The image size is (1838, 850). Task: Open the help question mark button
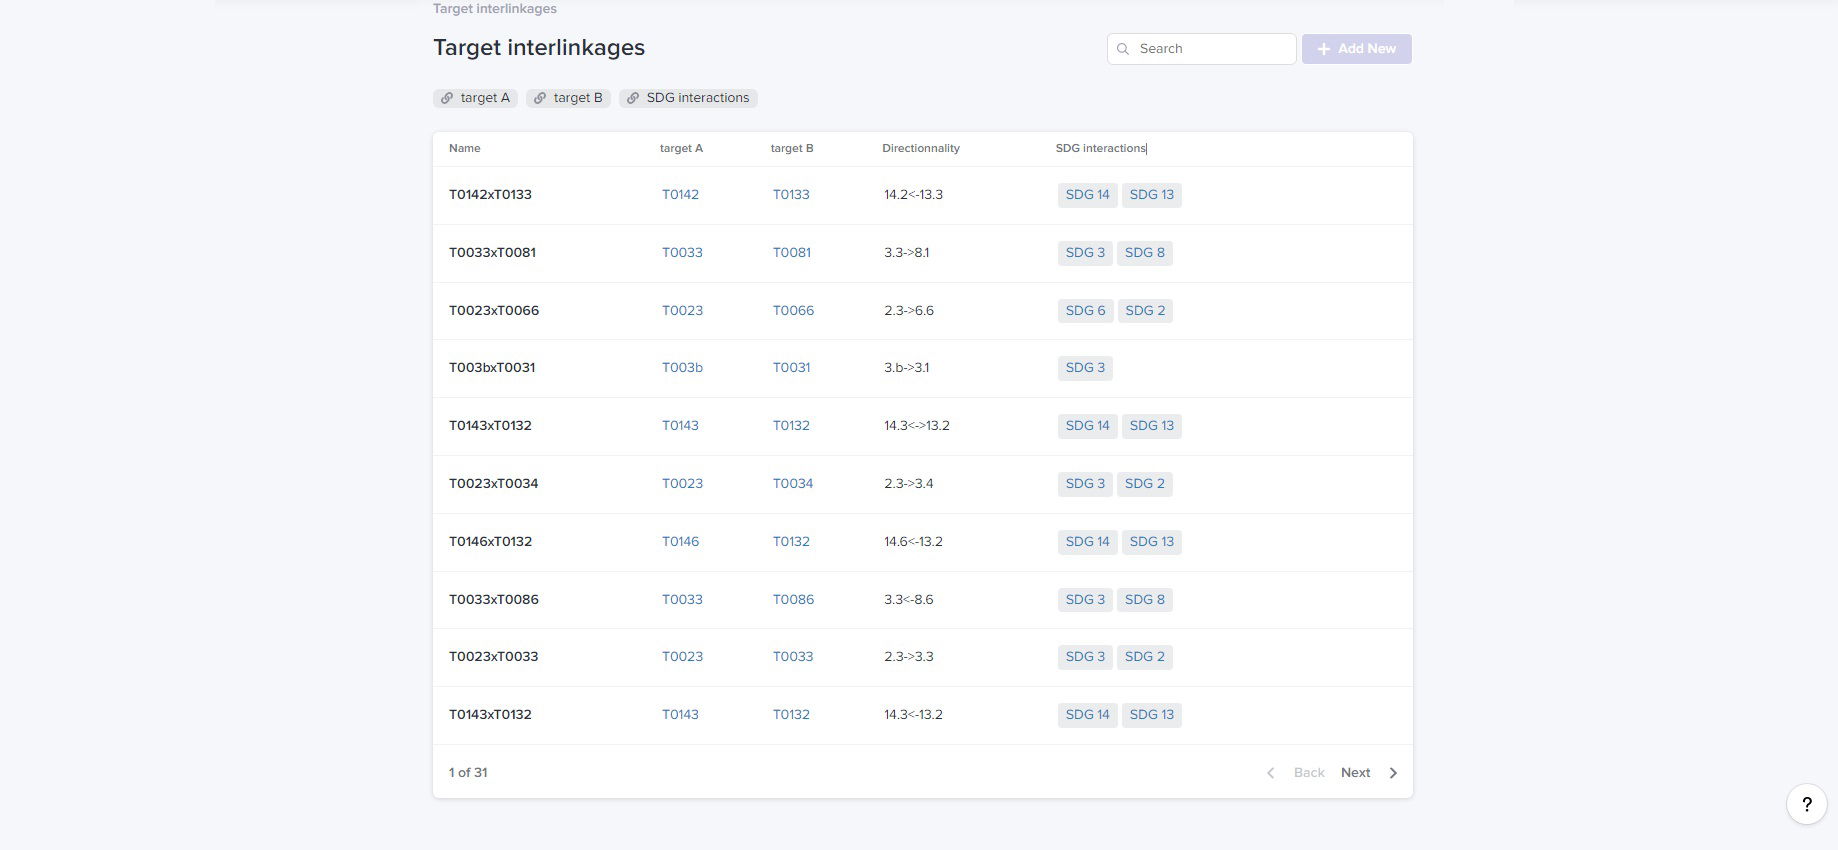pos(1807,804)
